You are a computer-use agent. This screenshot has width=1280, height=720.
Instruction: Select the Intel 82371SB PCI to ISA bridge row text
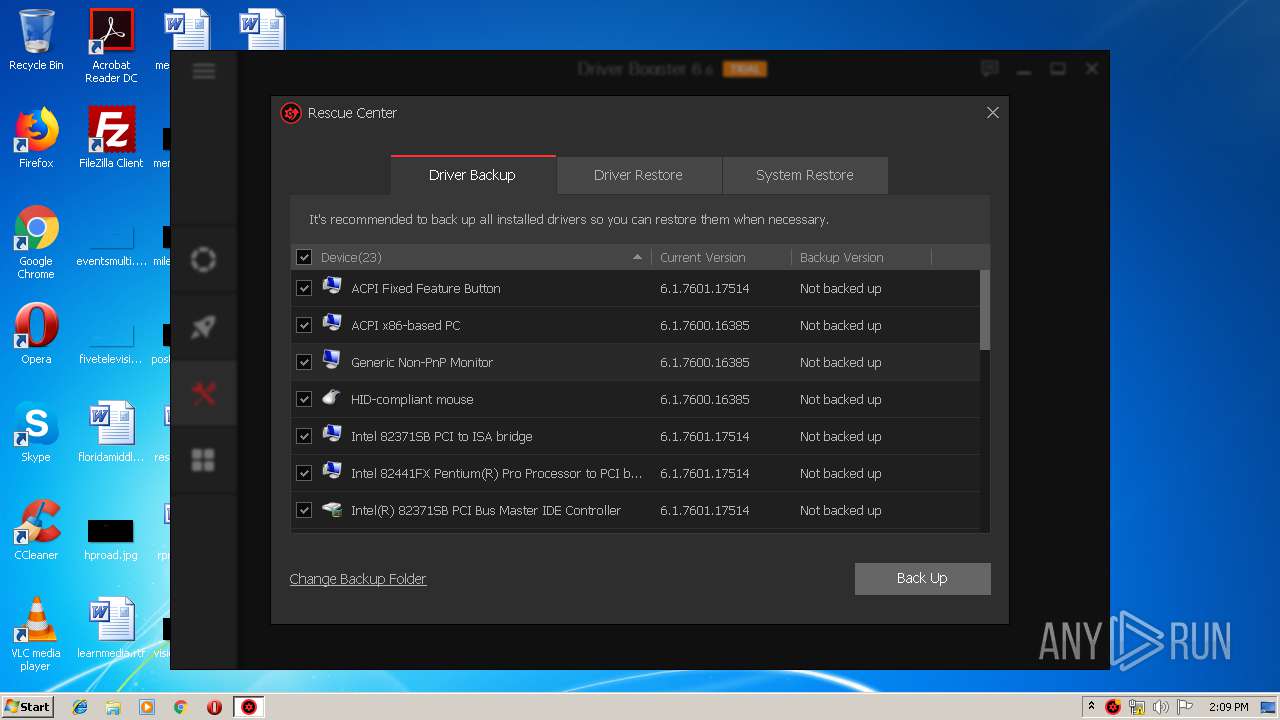coord(441,436)
